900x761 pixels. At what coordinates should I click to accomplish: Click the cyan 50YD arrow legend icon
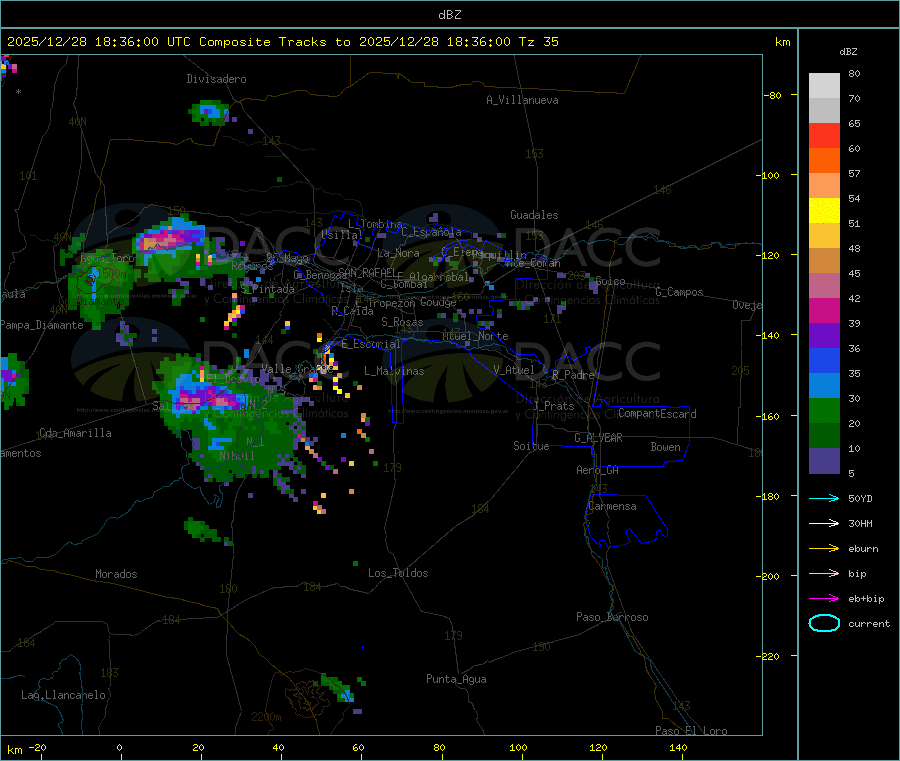(x=824, y=498)
